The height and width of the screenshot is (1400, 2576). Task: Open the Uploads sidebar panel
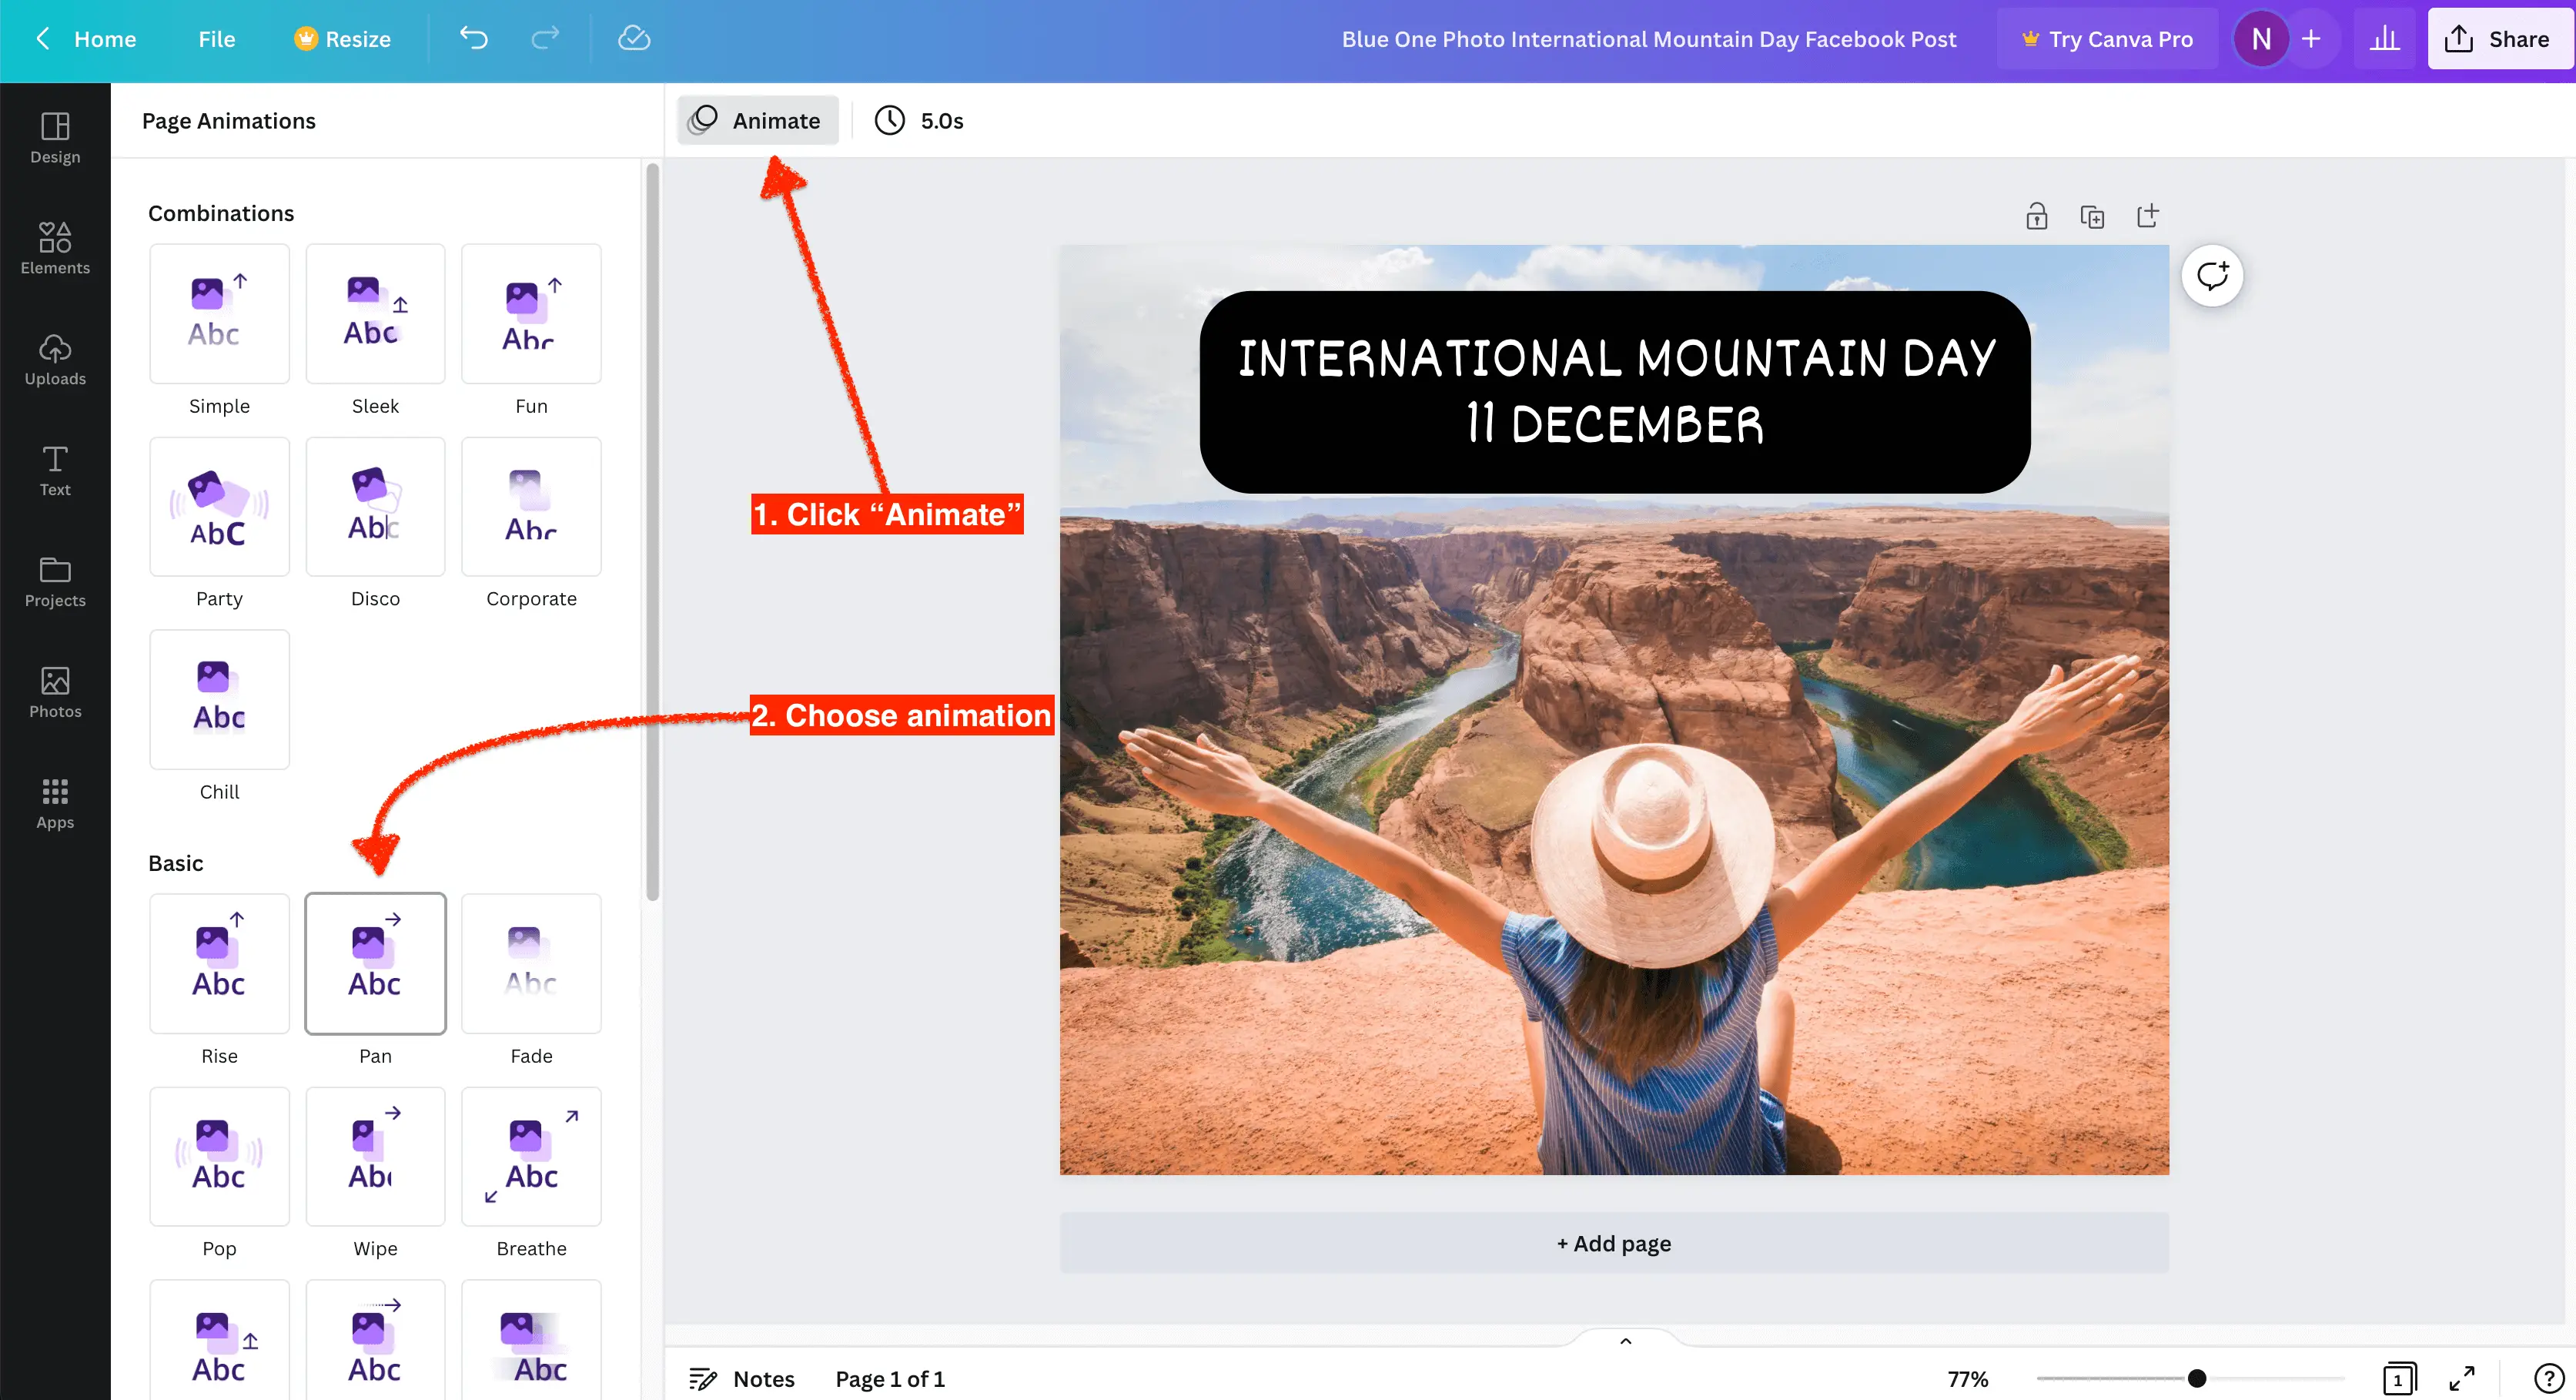point(55,359)
